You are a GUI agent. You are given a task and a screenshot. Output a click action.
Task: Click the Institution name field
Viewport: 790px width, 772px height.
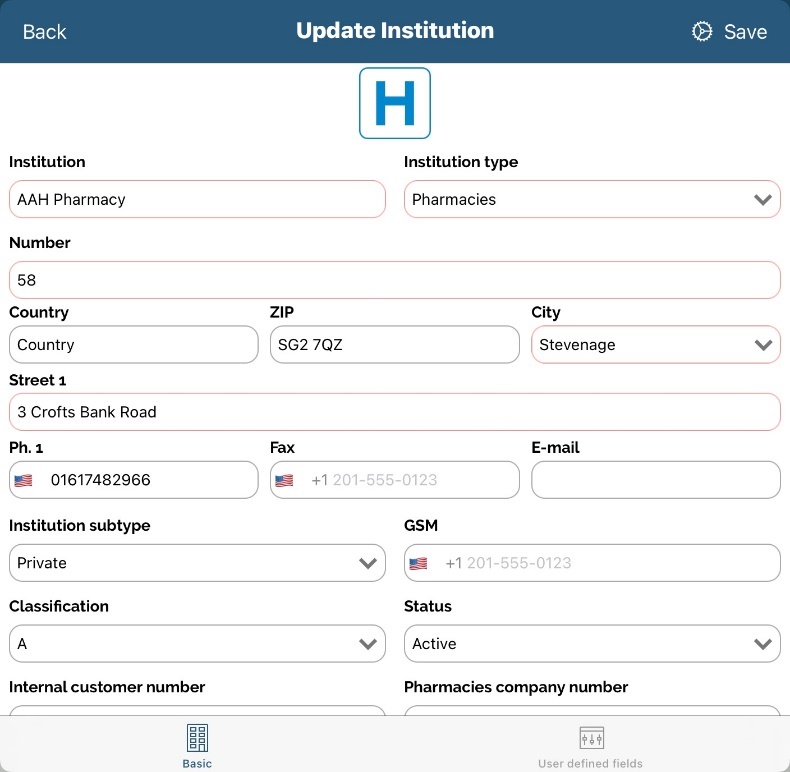197,199
